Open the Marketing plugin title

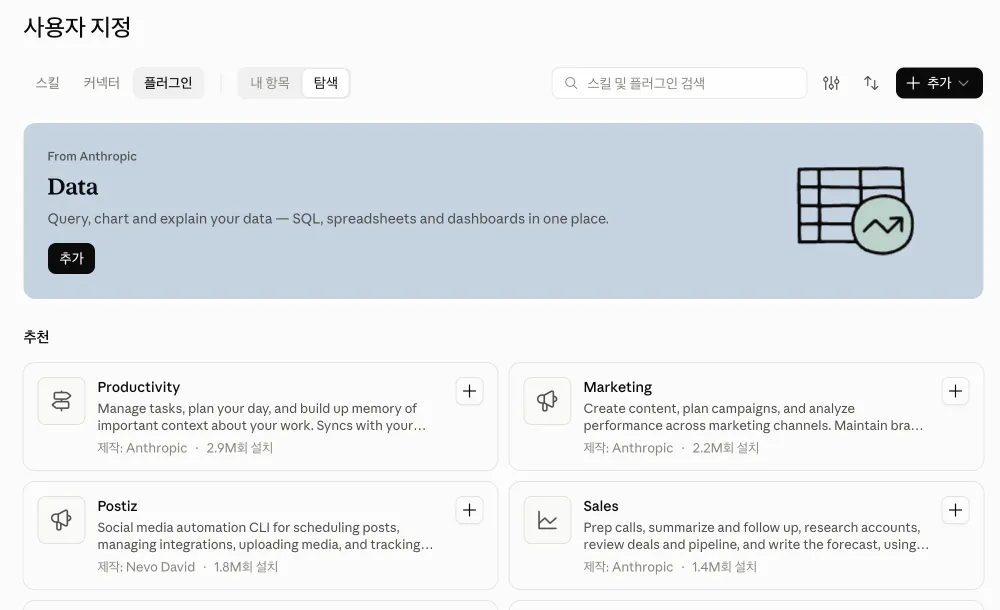[617, 387]
